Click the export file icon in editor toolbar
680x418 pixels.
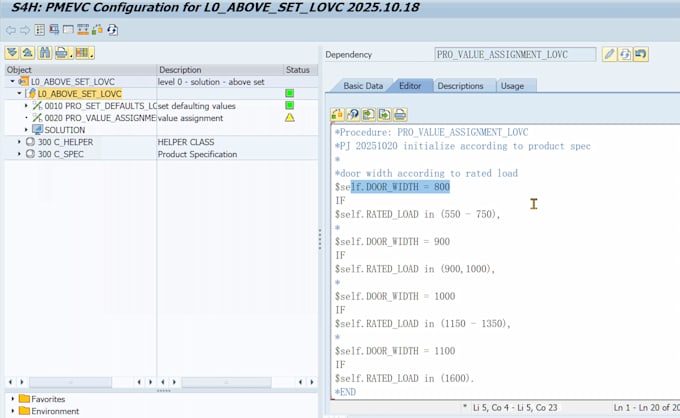(384, 114)
